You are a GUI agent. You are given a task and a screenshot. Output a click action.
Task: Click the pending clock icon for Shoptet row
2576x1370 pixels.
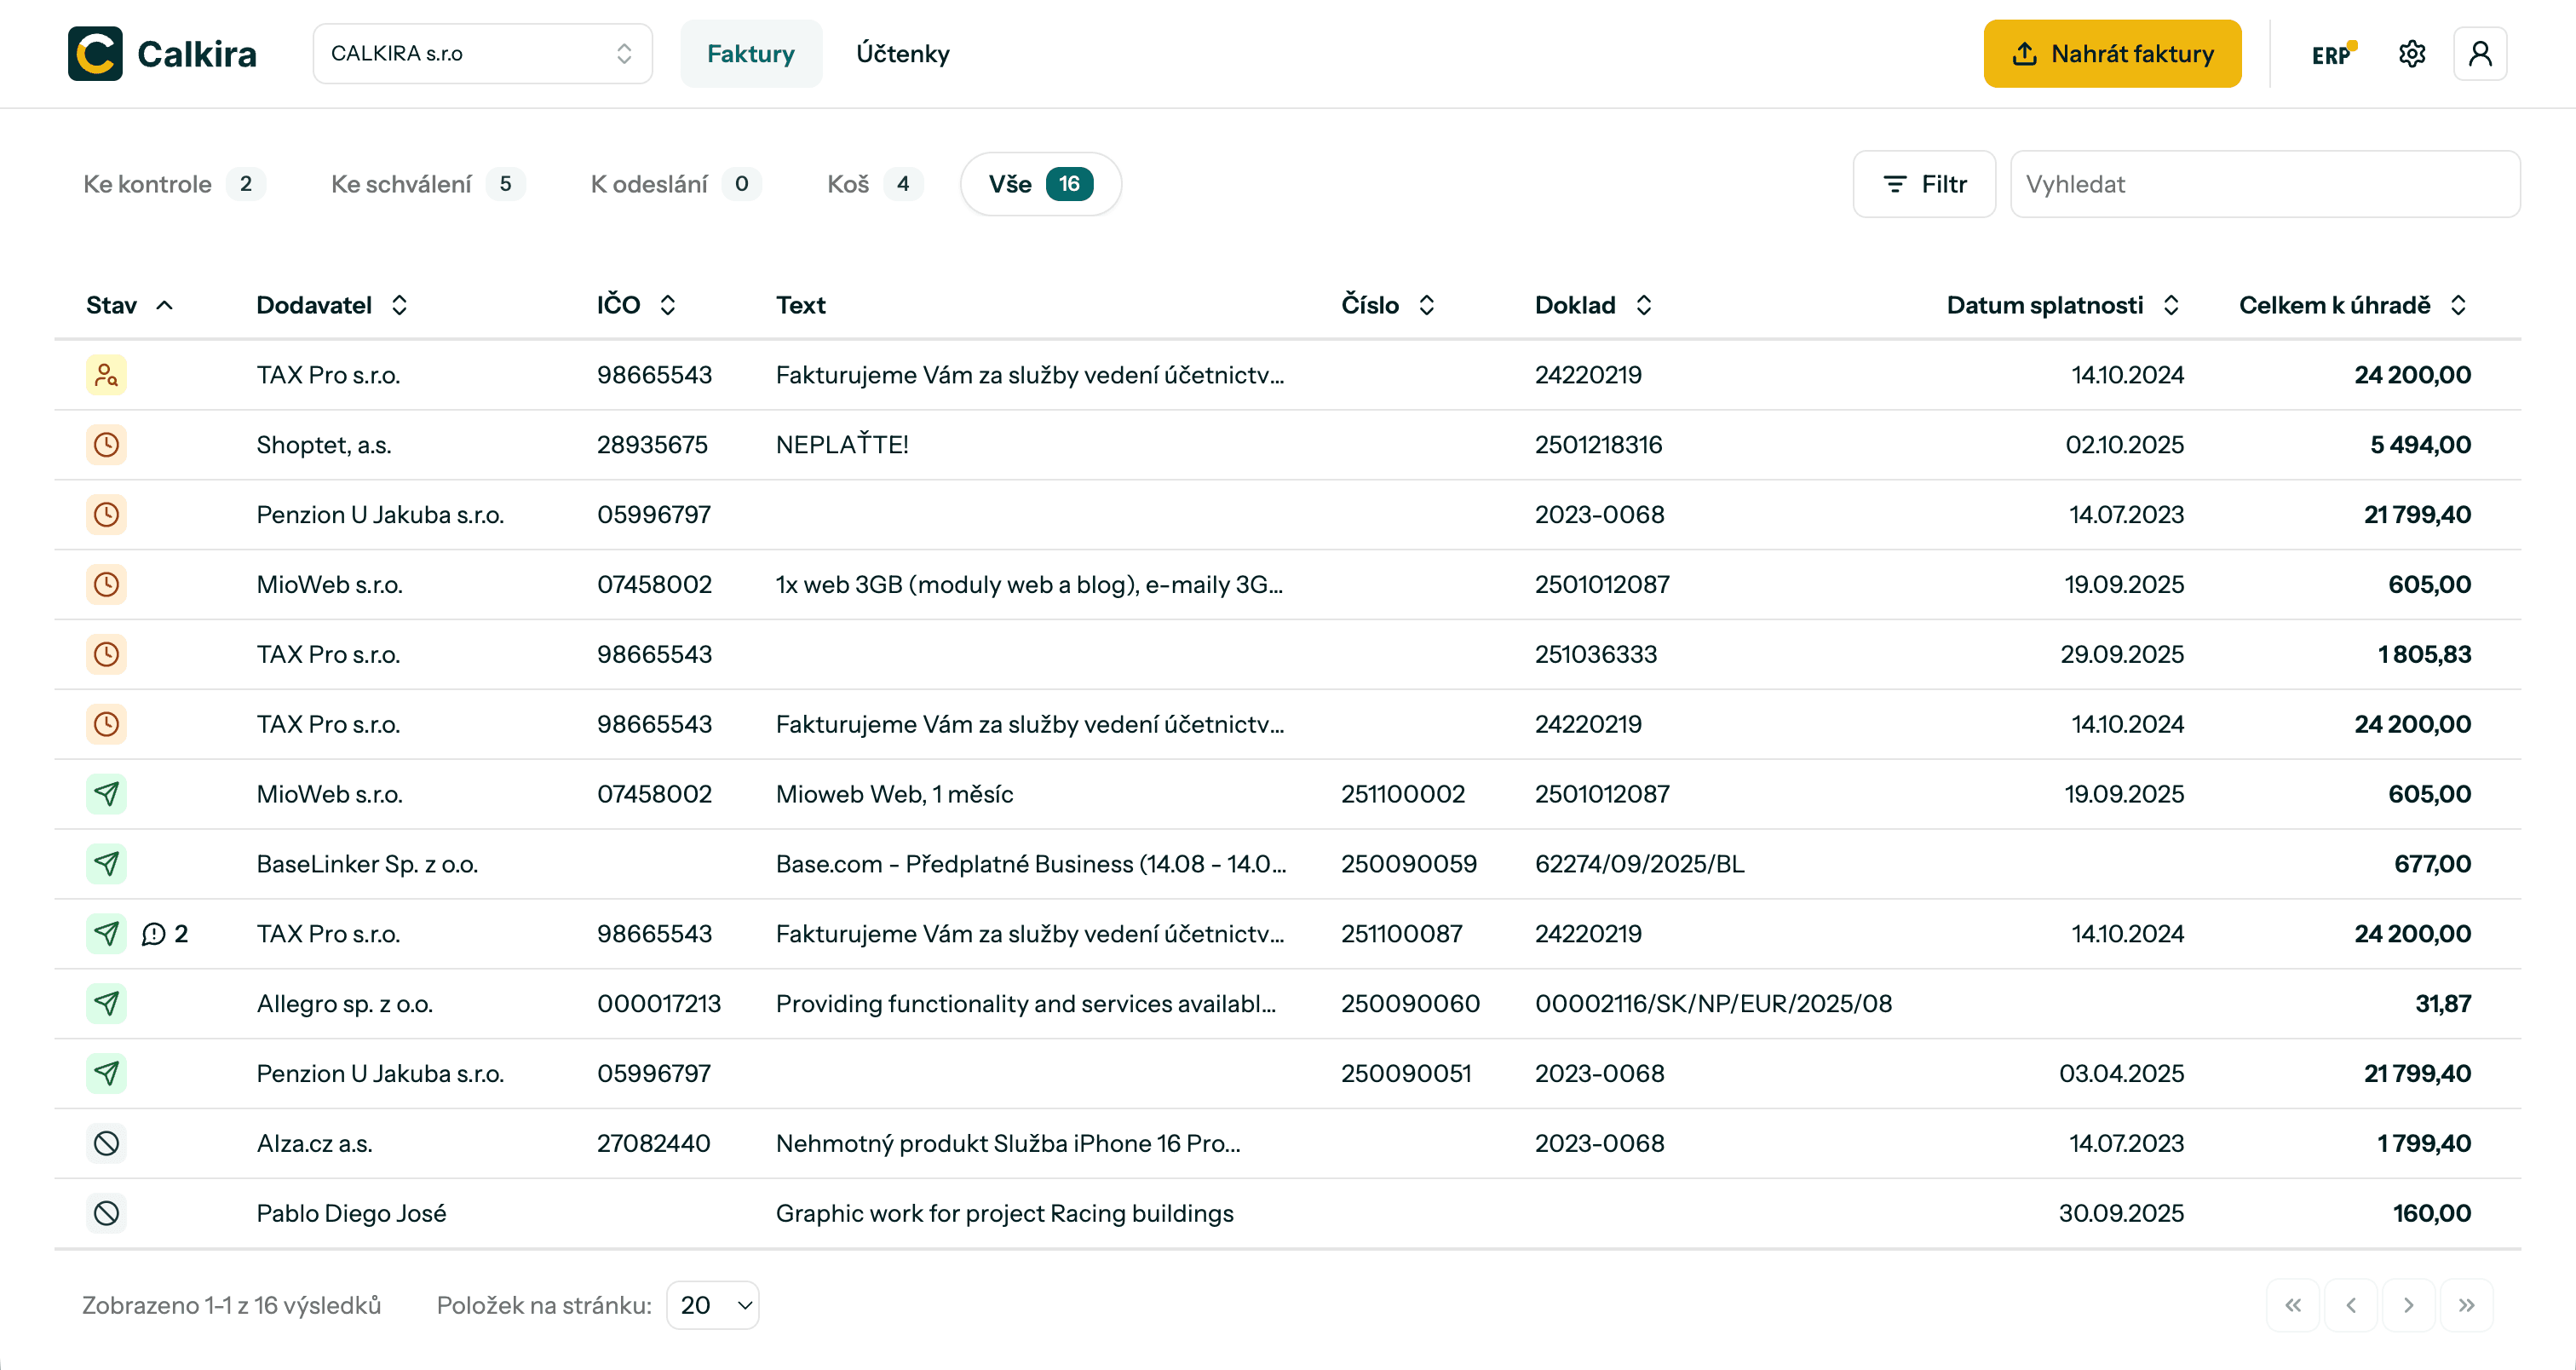tap(106, 445)
